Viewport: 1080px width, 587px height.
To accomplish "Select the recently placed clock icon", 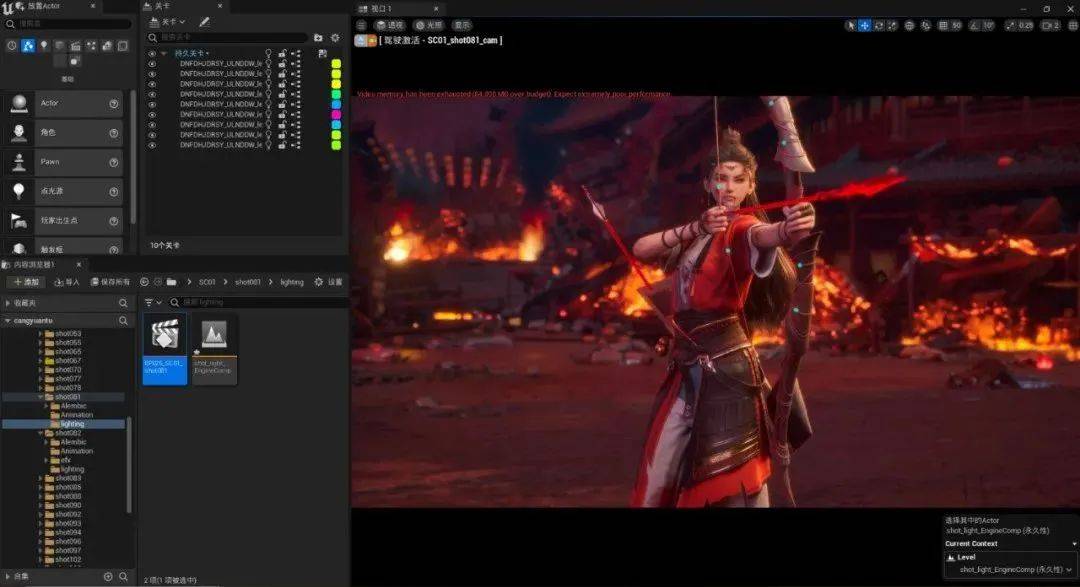I will (12, 45).
